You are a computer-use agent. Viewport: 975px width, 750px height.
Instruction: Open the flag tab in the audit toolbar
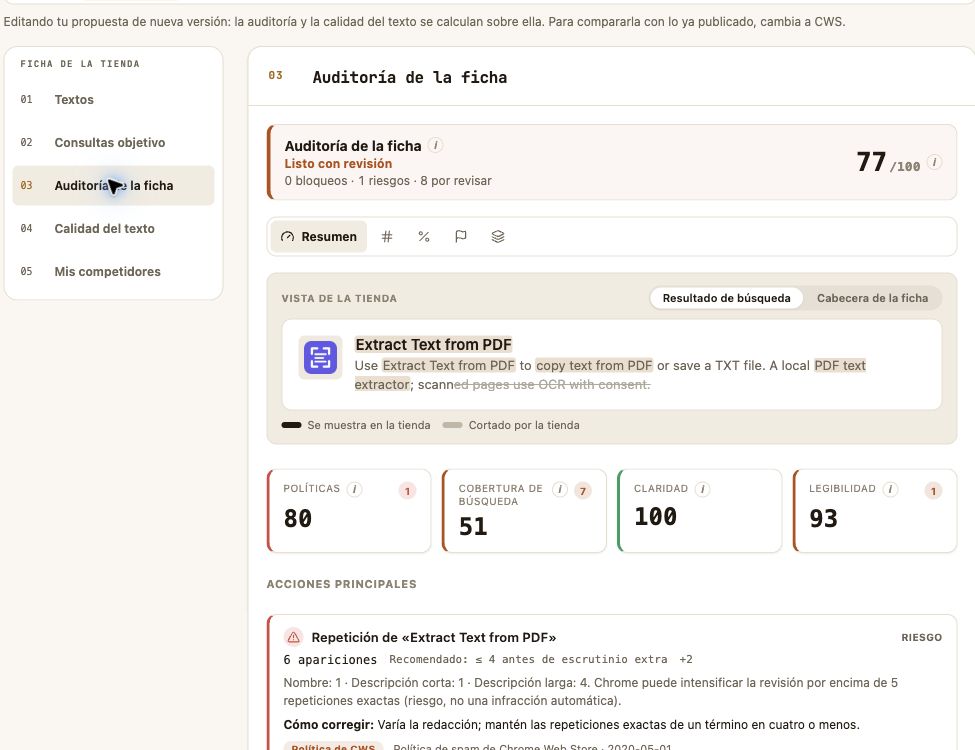pos(461,236)
